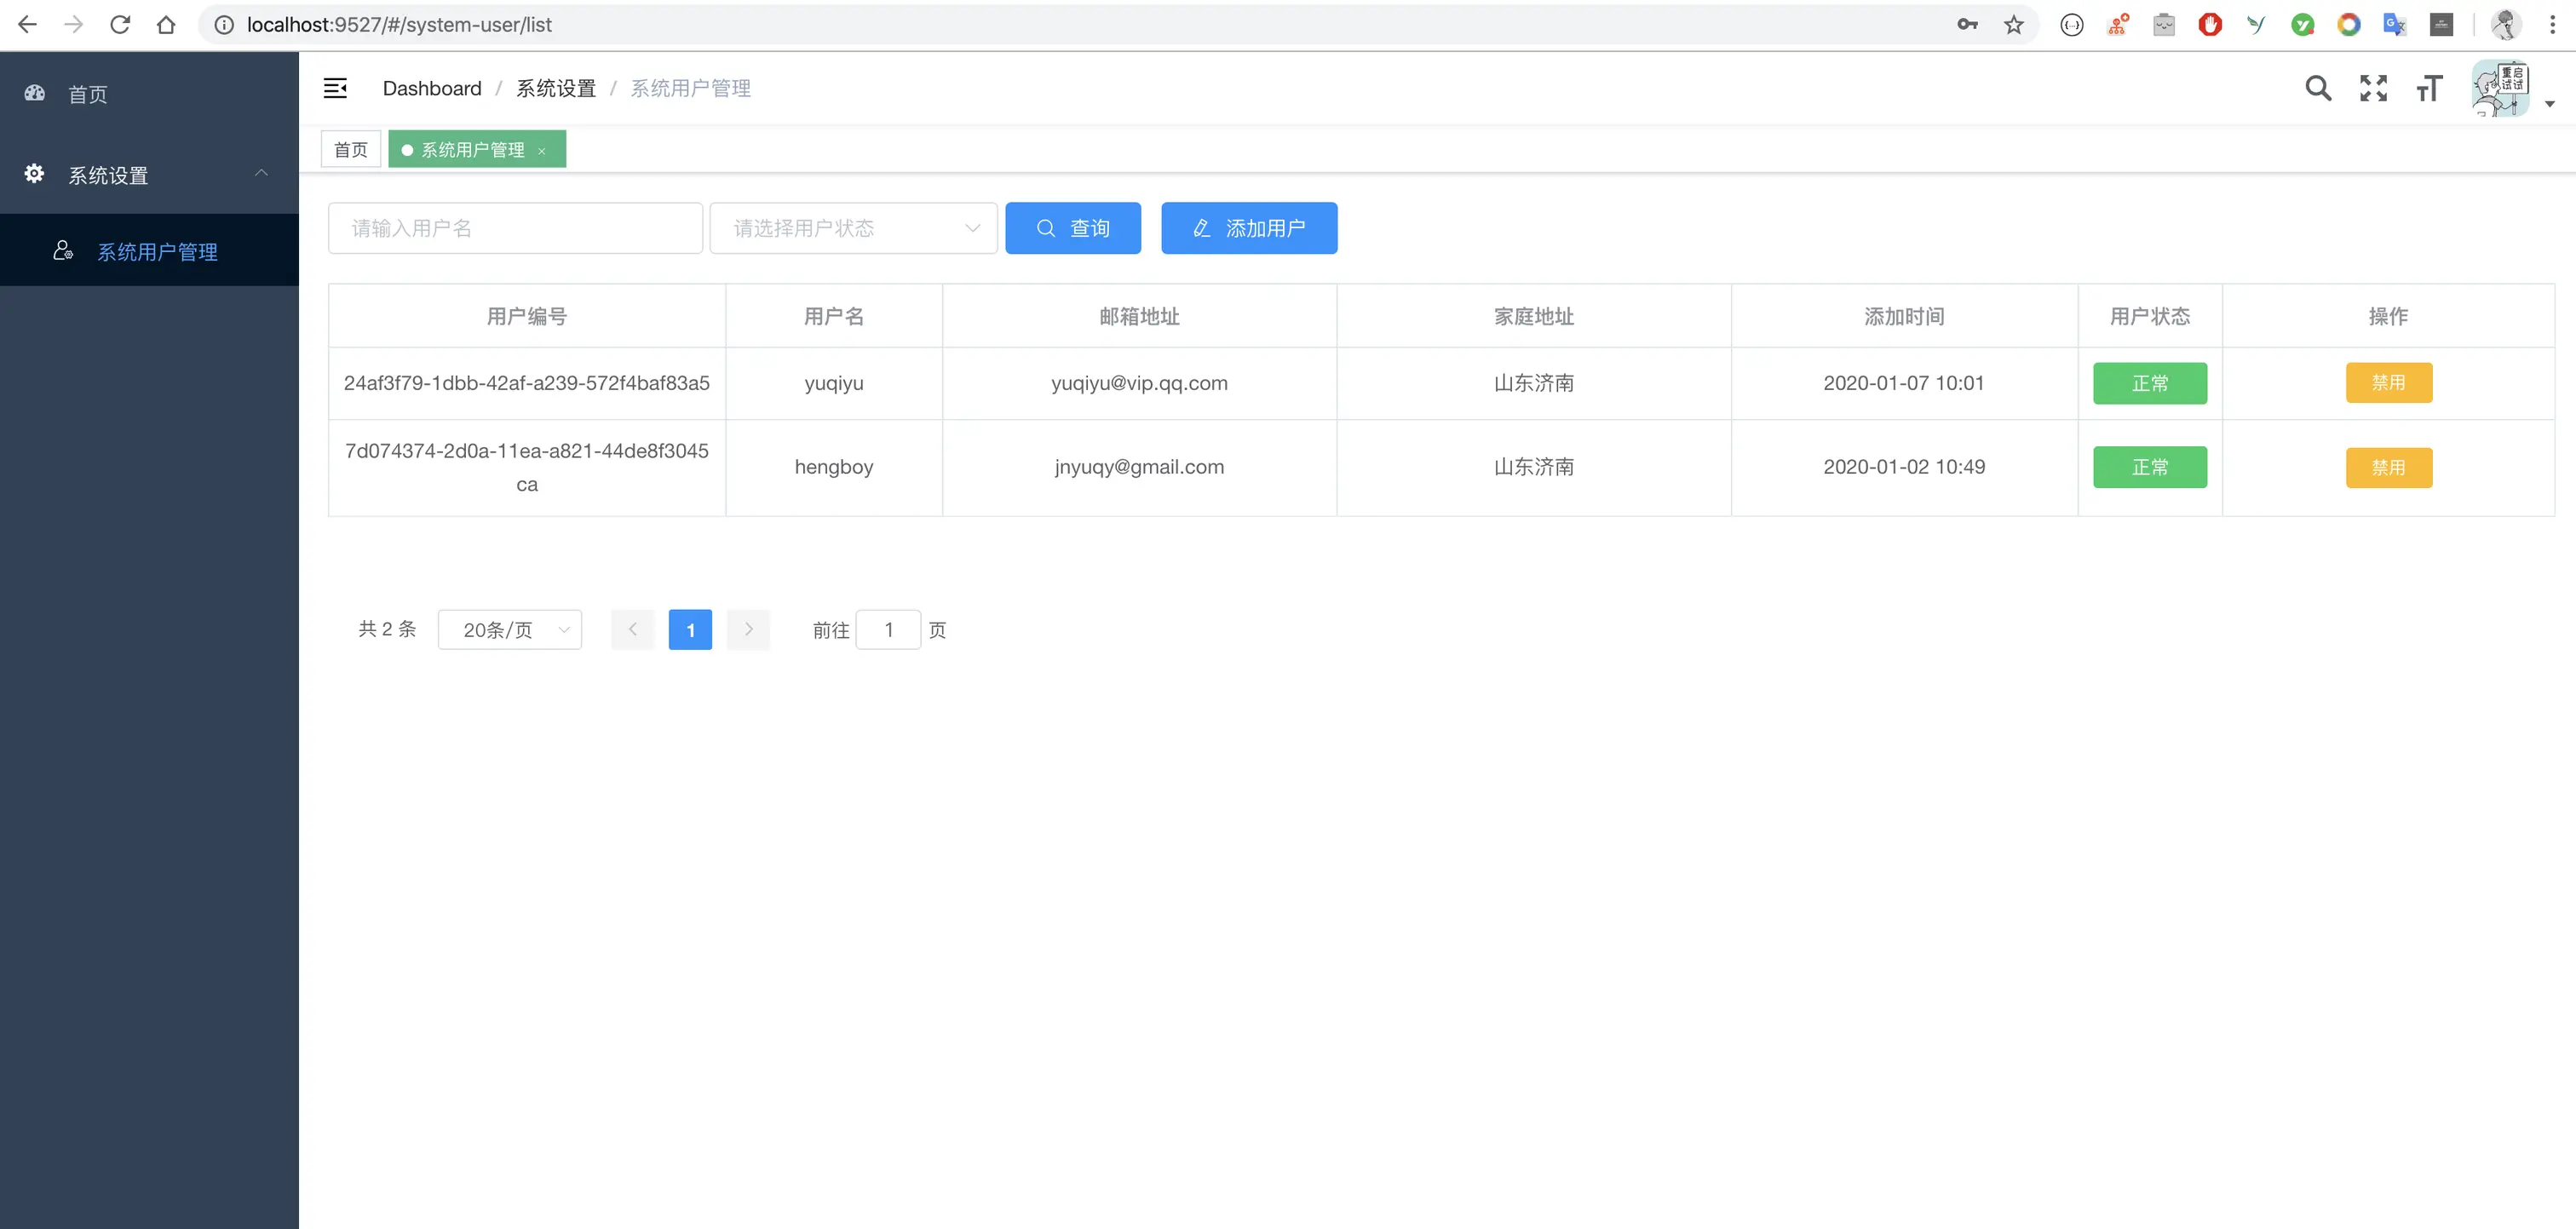This screenshot has height=1229, width=2576.
Task: Disable user hengboy with 禁用 button
Action: pos(2388,467)
